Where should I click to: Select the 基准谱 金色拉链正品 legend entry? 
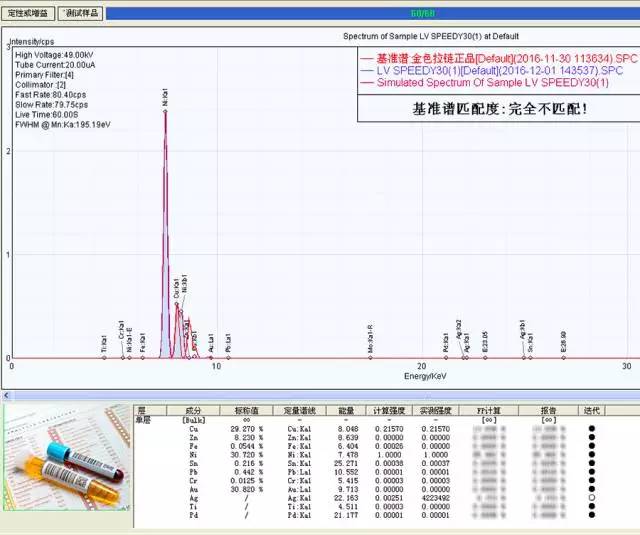pyautogui.click(x=498, y=58)
